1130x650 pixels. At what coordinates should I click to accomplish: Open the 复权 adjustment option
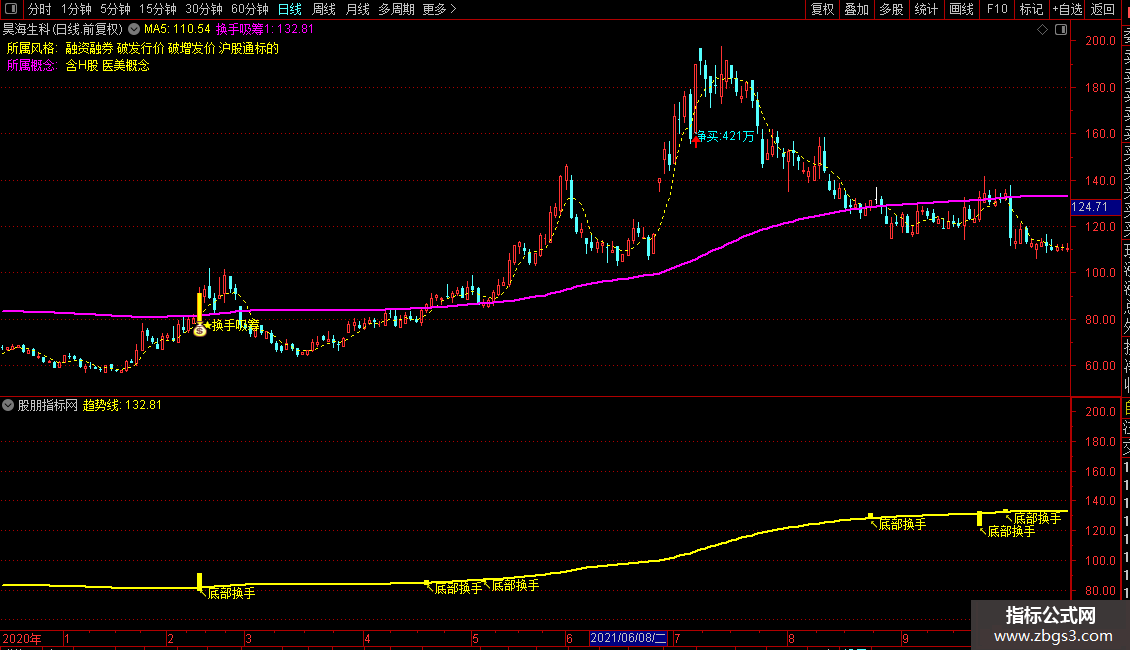coord(822,9)
